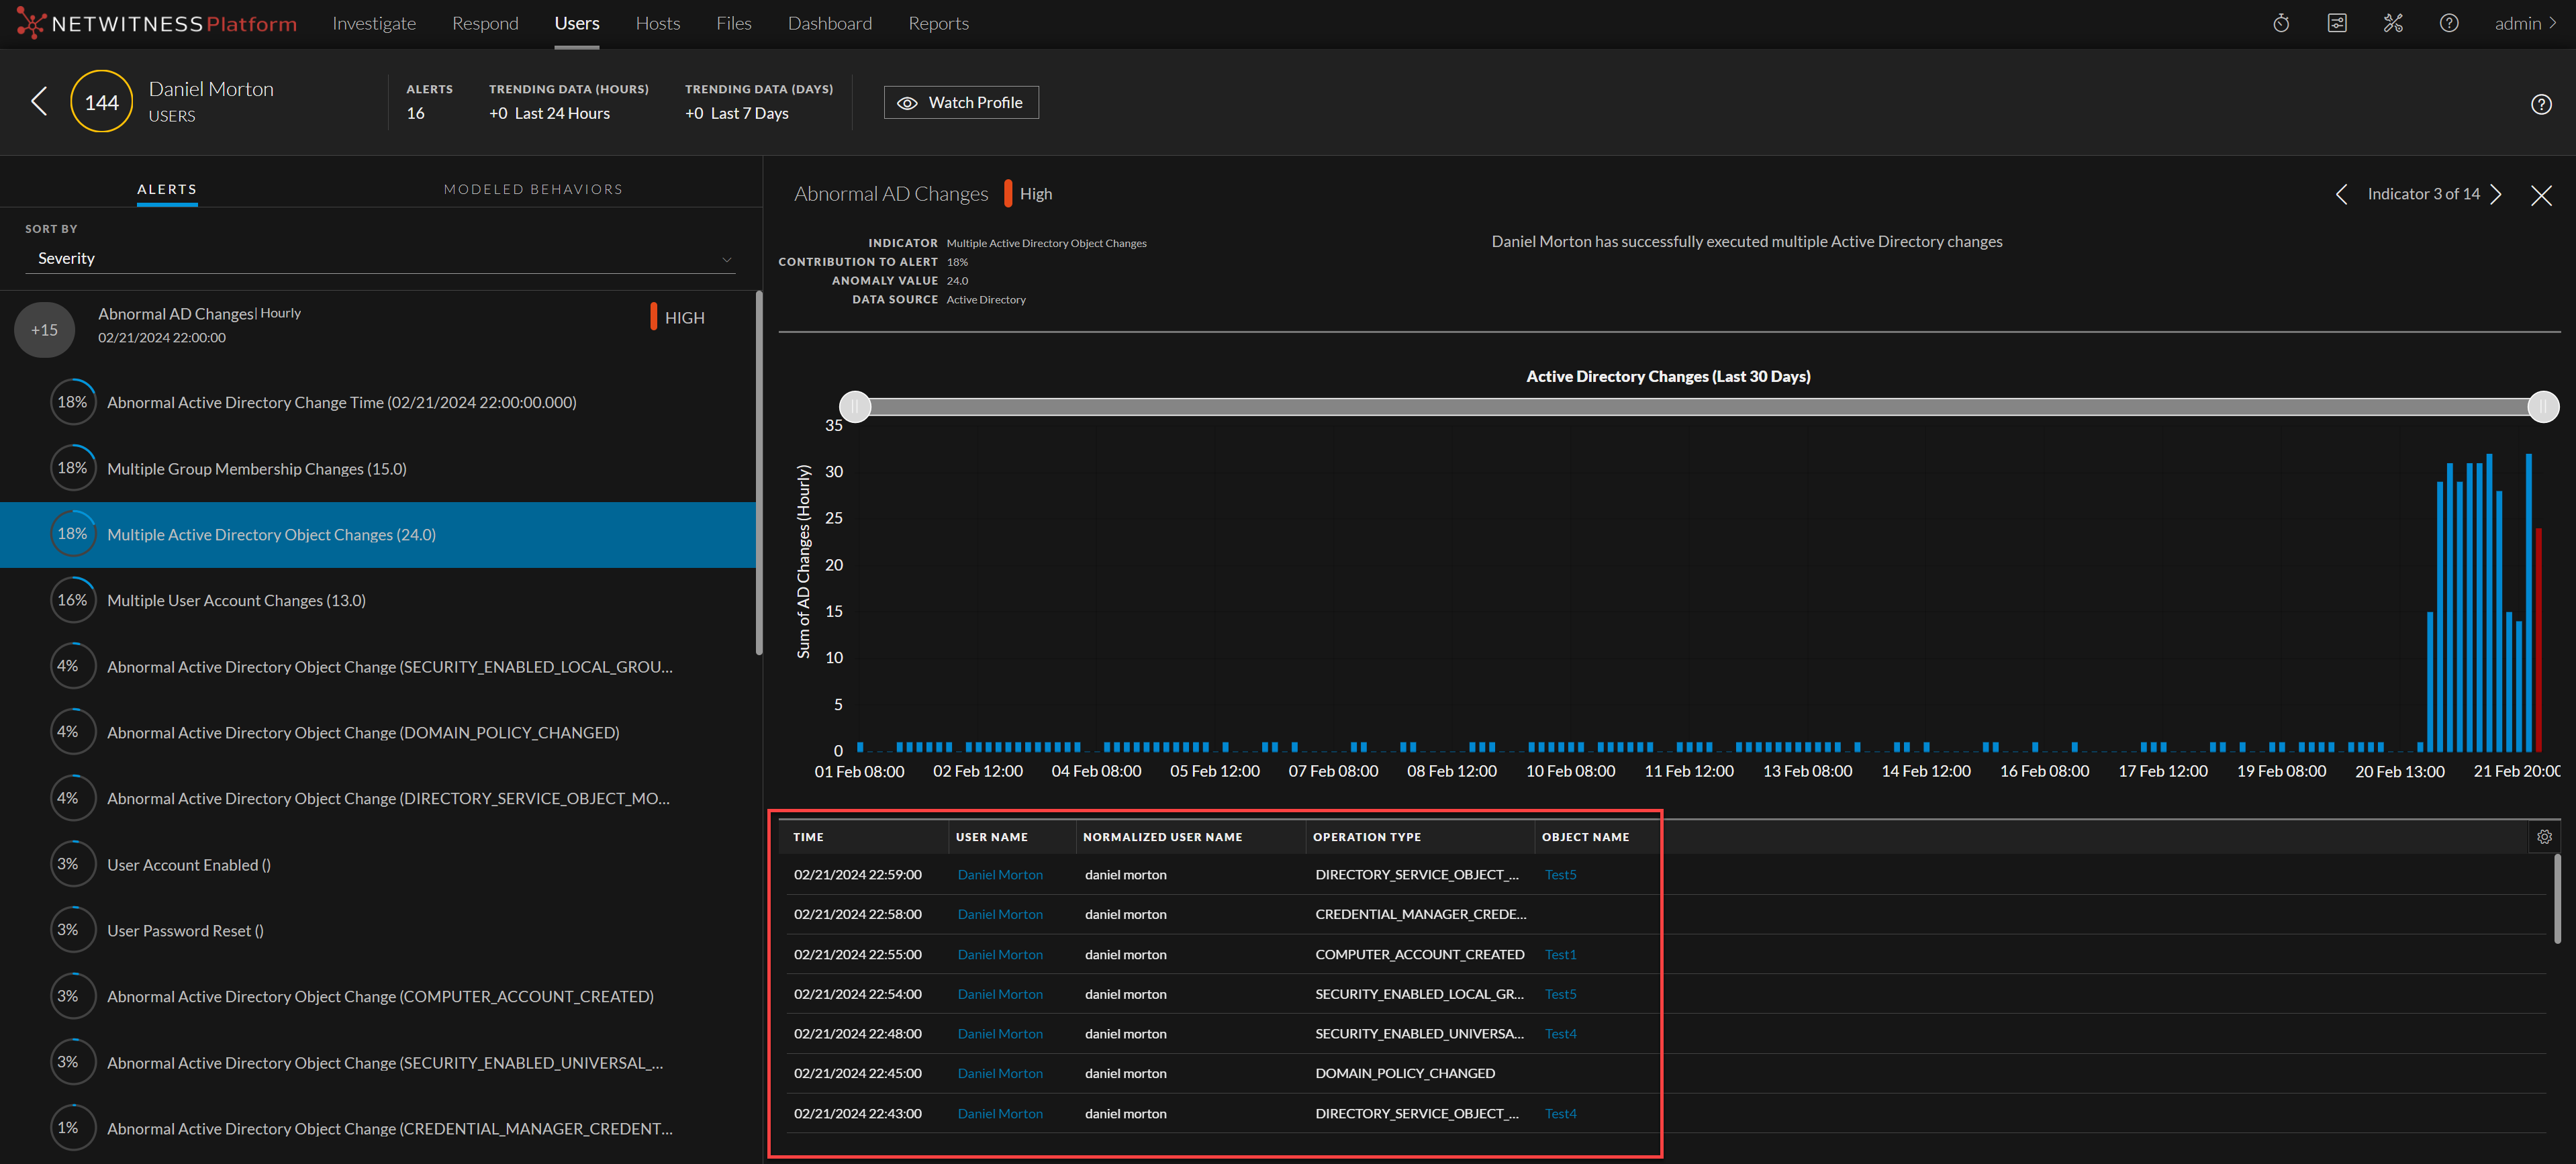Click left handle of chart range slider
Viewport: 2576px width, 1164px height.
855,406
